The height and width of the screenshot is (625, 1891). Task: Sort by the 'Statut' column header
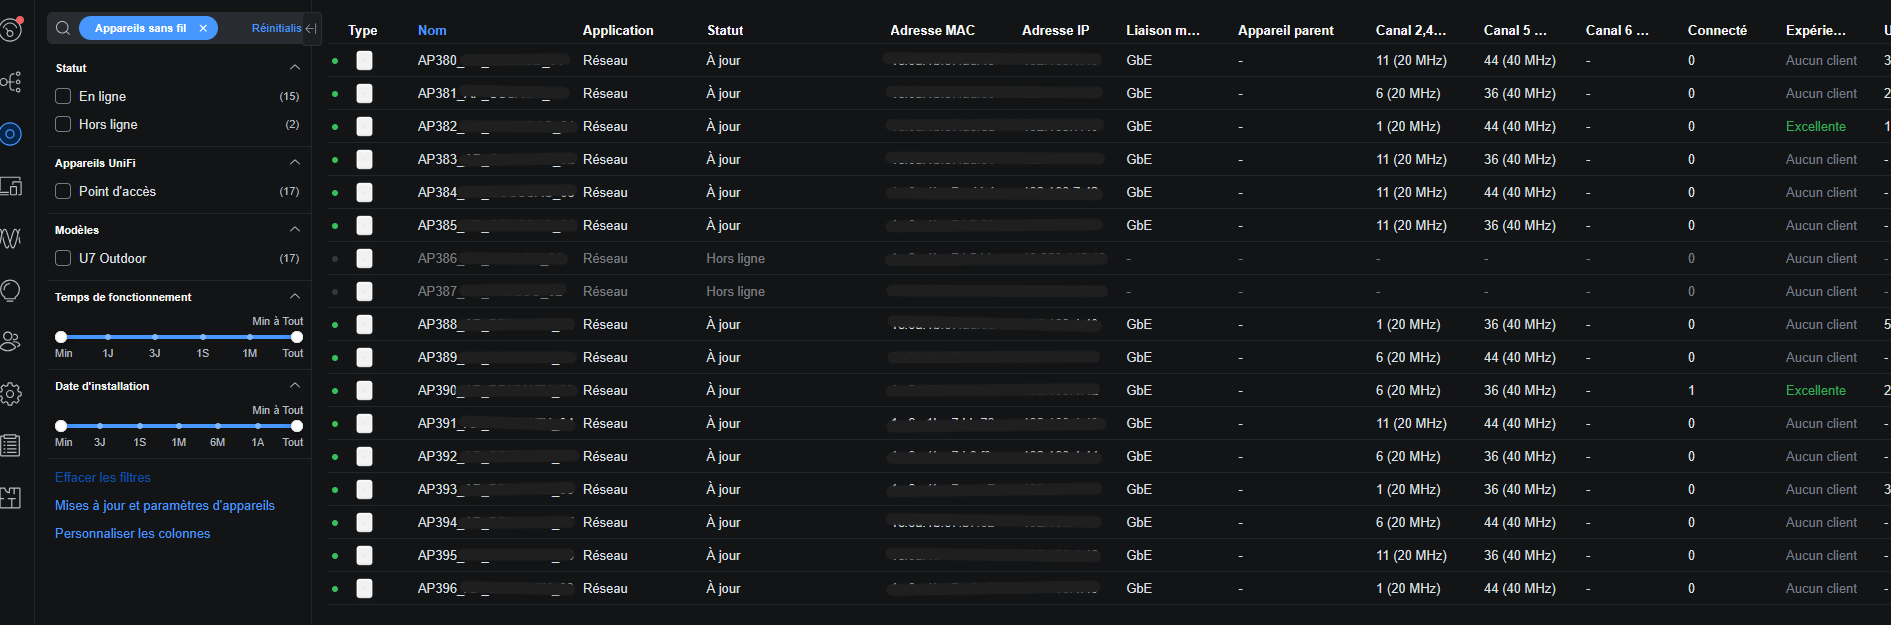[x=725, y=30]
